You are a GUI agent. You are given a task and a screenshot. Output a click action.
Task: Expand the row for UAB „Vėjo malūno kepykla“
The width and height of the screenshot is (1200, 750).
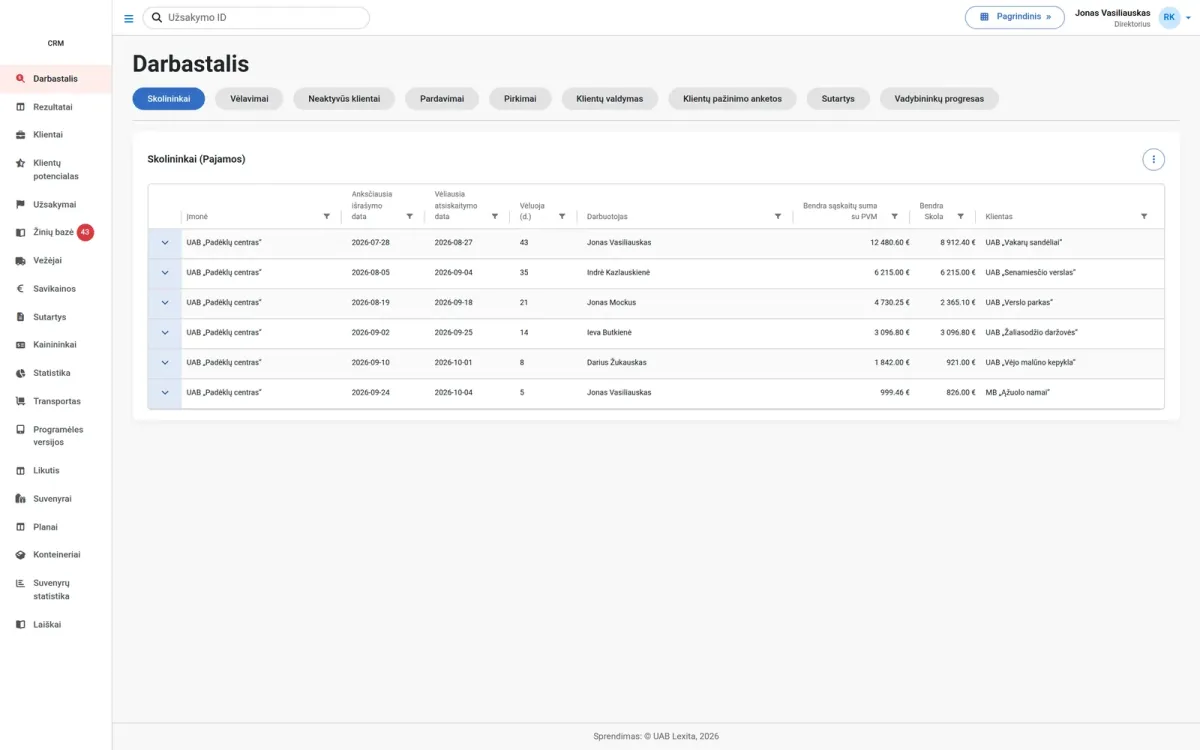165,362
